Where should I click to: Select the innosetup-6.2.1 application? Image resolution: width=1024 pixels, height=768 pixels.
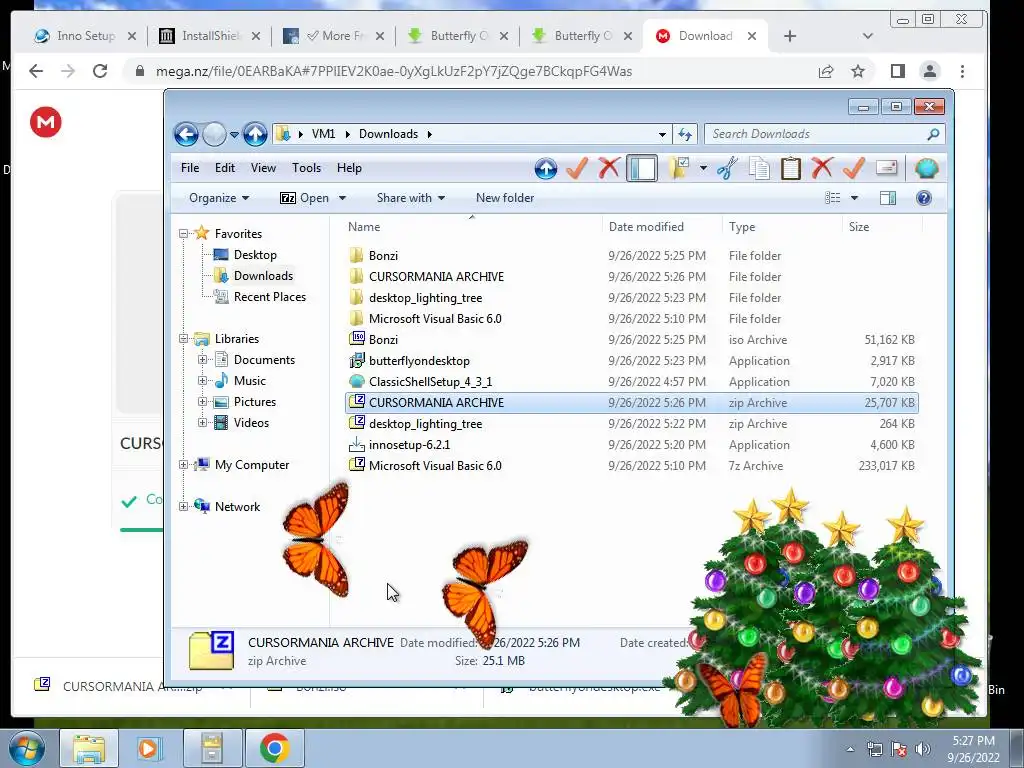(631, 445)
